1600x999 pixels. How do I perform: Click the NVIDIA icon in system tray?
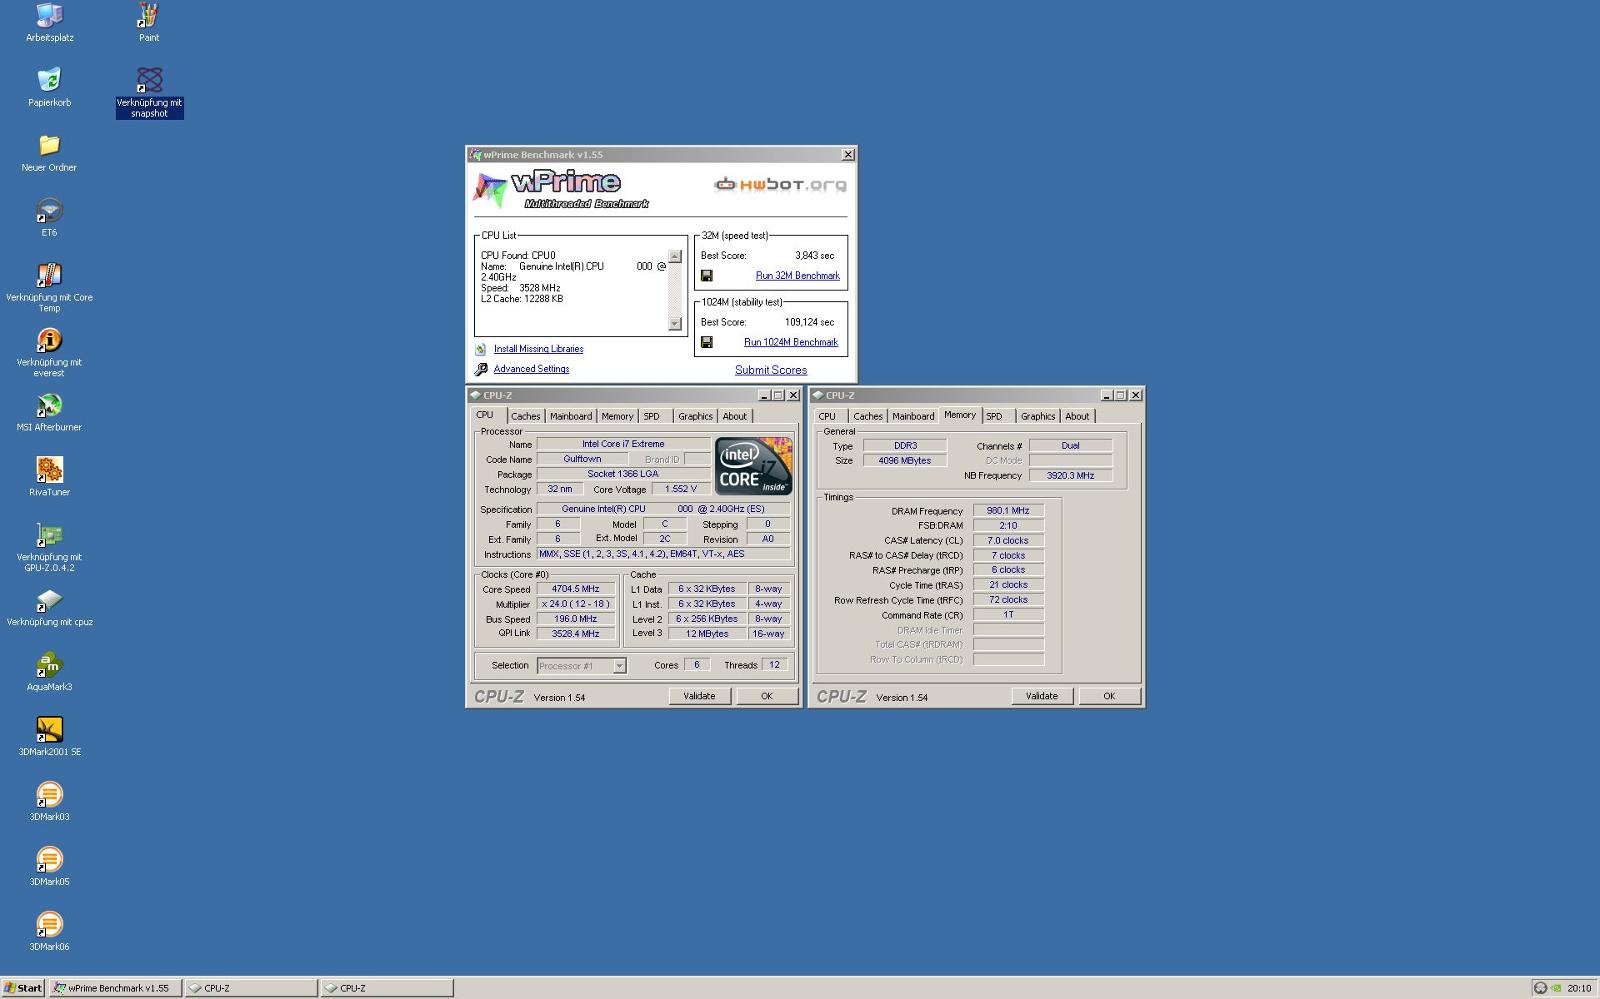(1557, 988)
